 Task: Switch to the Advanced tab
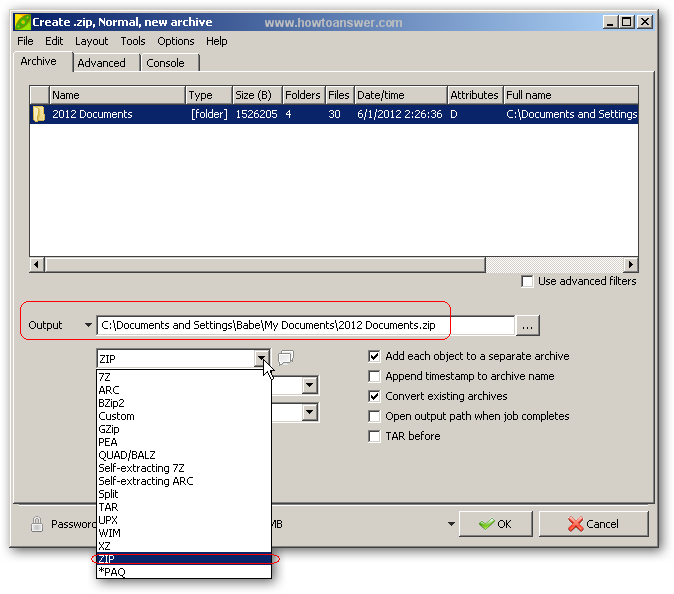tap(102, 63)
